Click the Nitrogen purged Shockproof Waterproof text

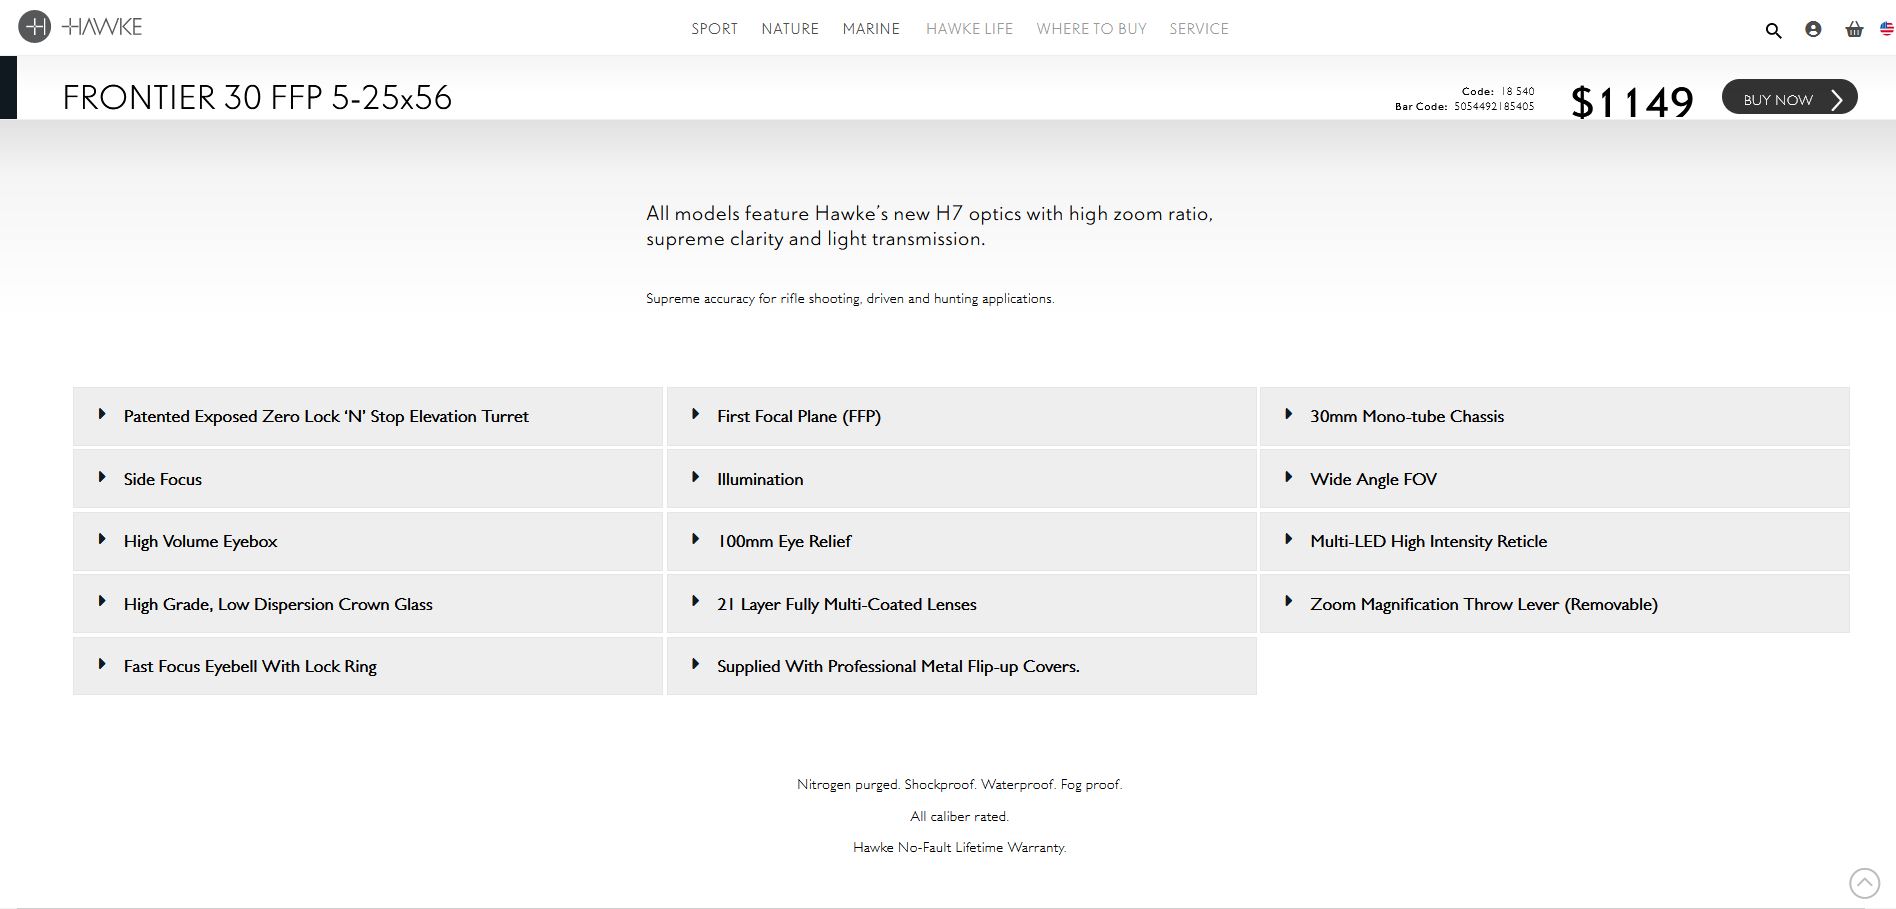coord(959,784)
